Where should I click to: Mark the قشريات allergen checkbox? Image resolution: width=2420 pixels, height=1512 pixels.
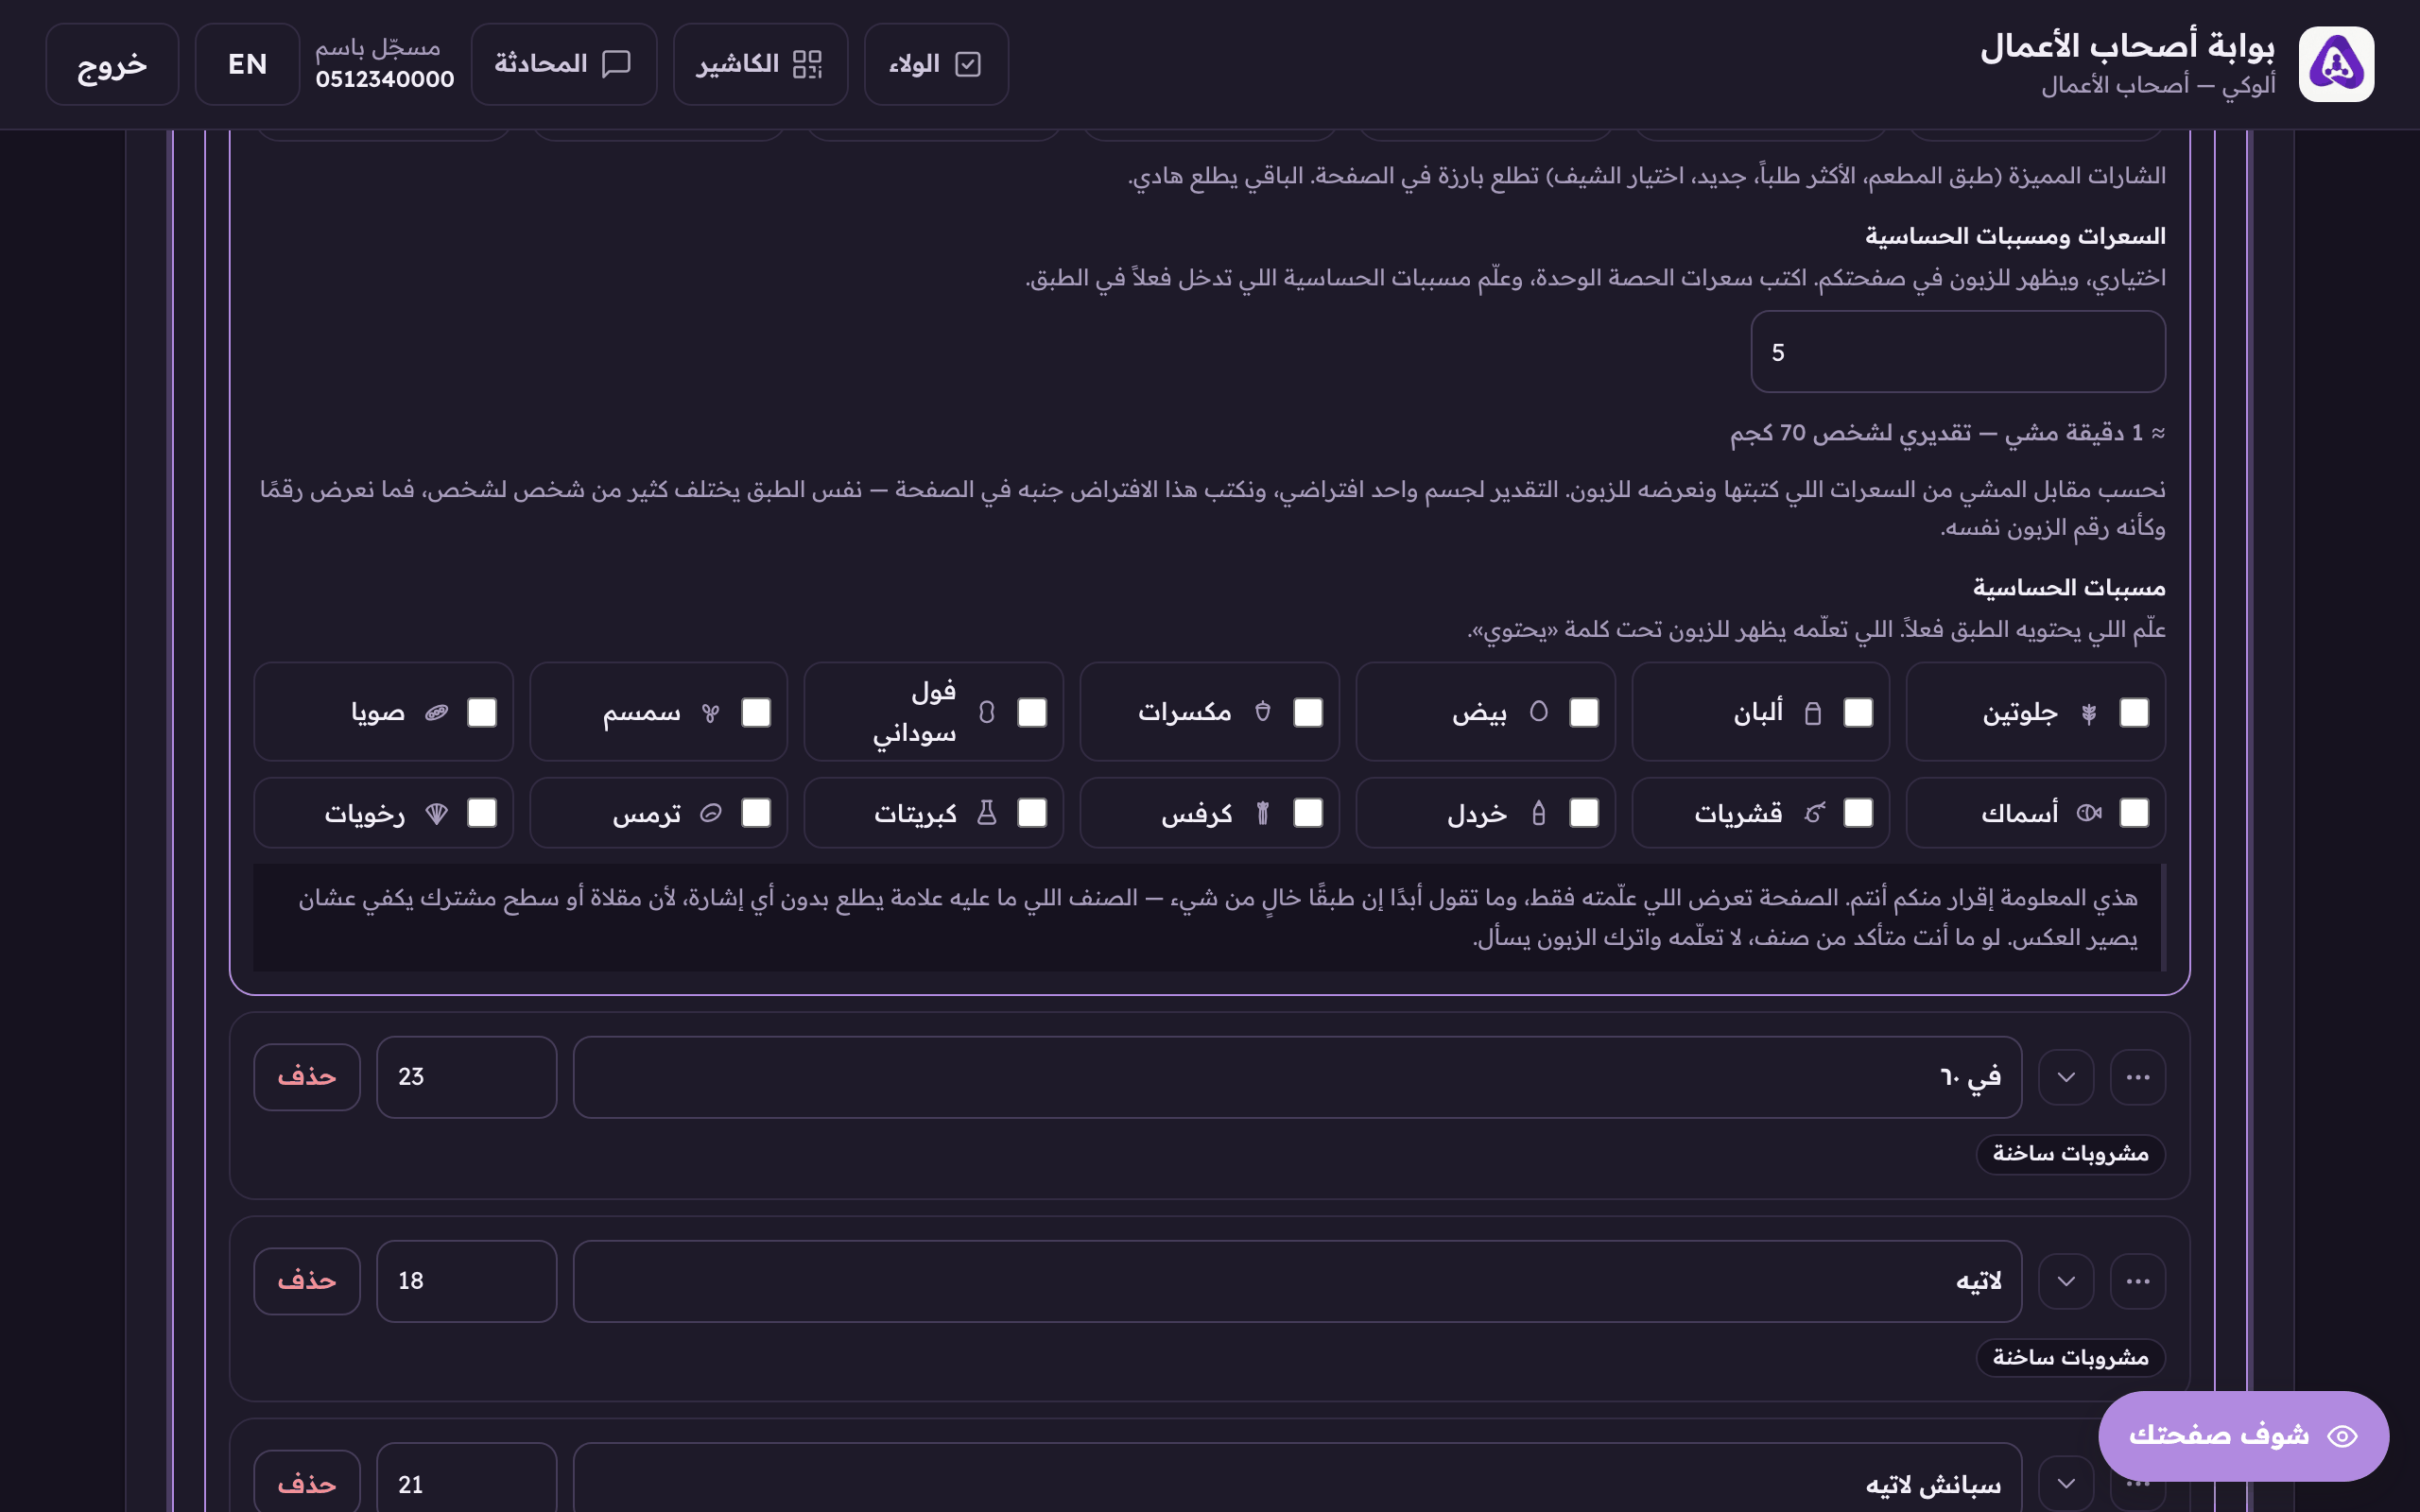click(x=1858, y=812)
